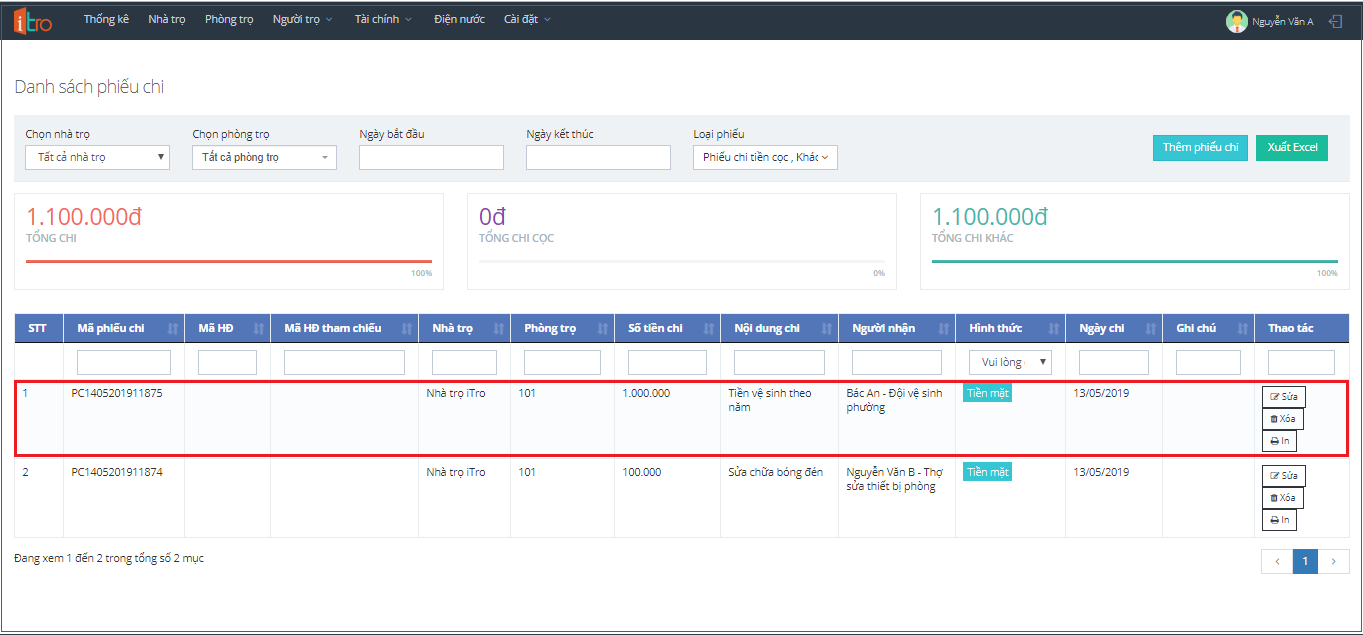Export list with Xuất Excel button
1363x635 pixels.
point(1291,148)
